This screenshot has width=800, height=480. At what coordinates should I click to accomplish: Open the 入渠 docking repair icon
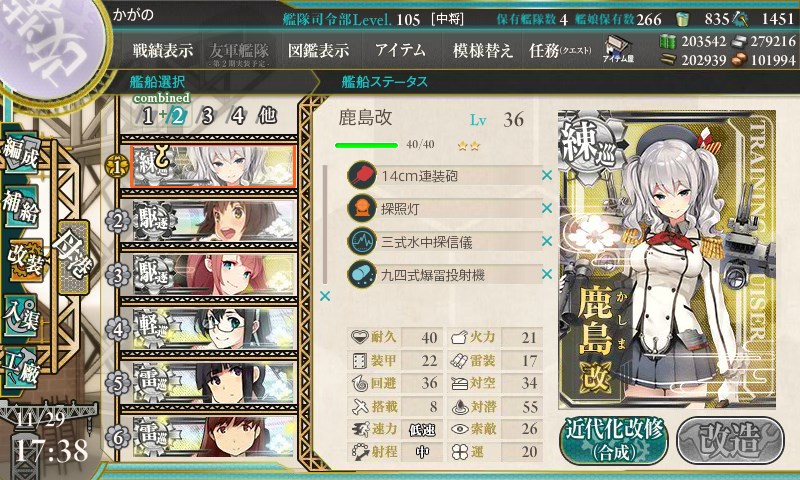pos(21,315)
